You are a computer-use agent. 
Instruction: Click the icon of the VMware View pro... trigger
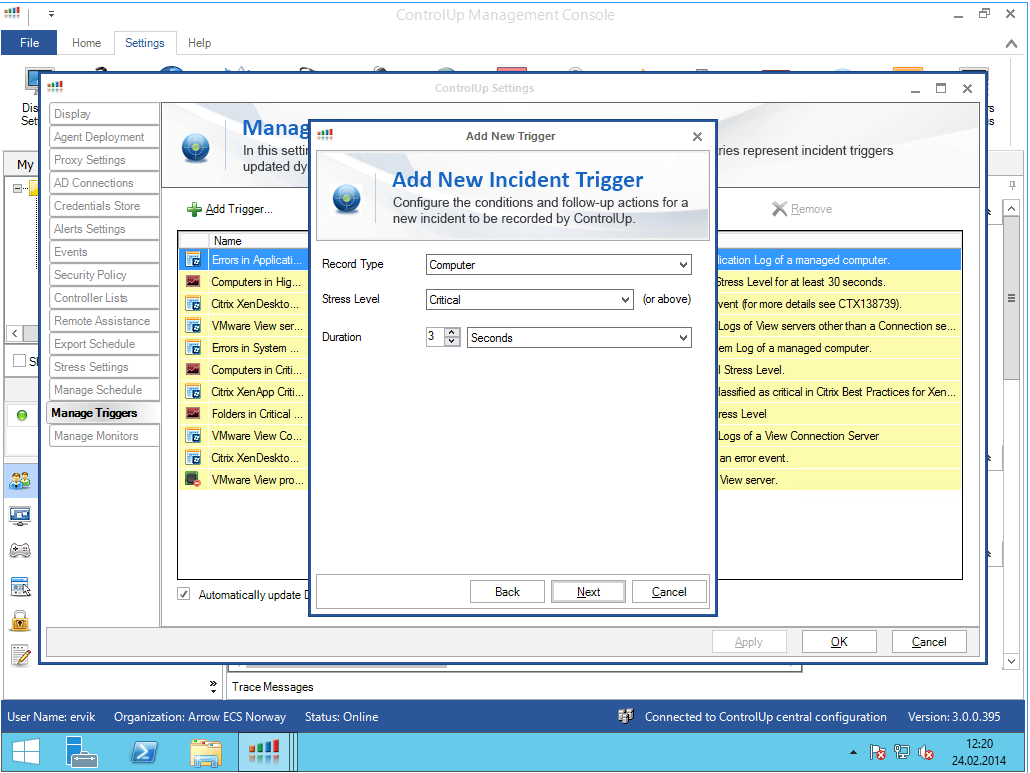[x=192, y=480]
